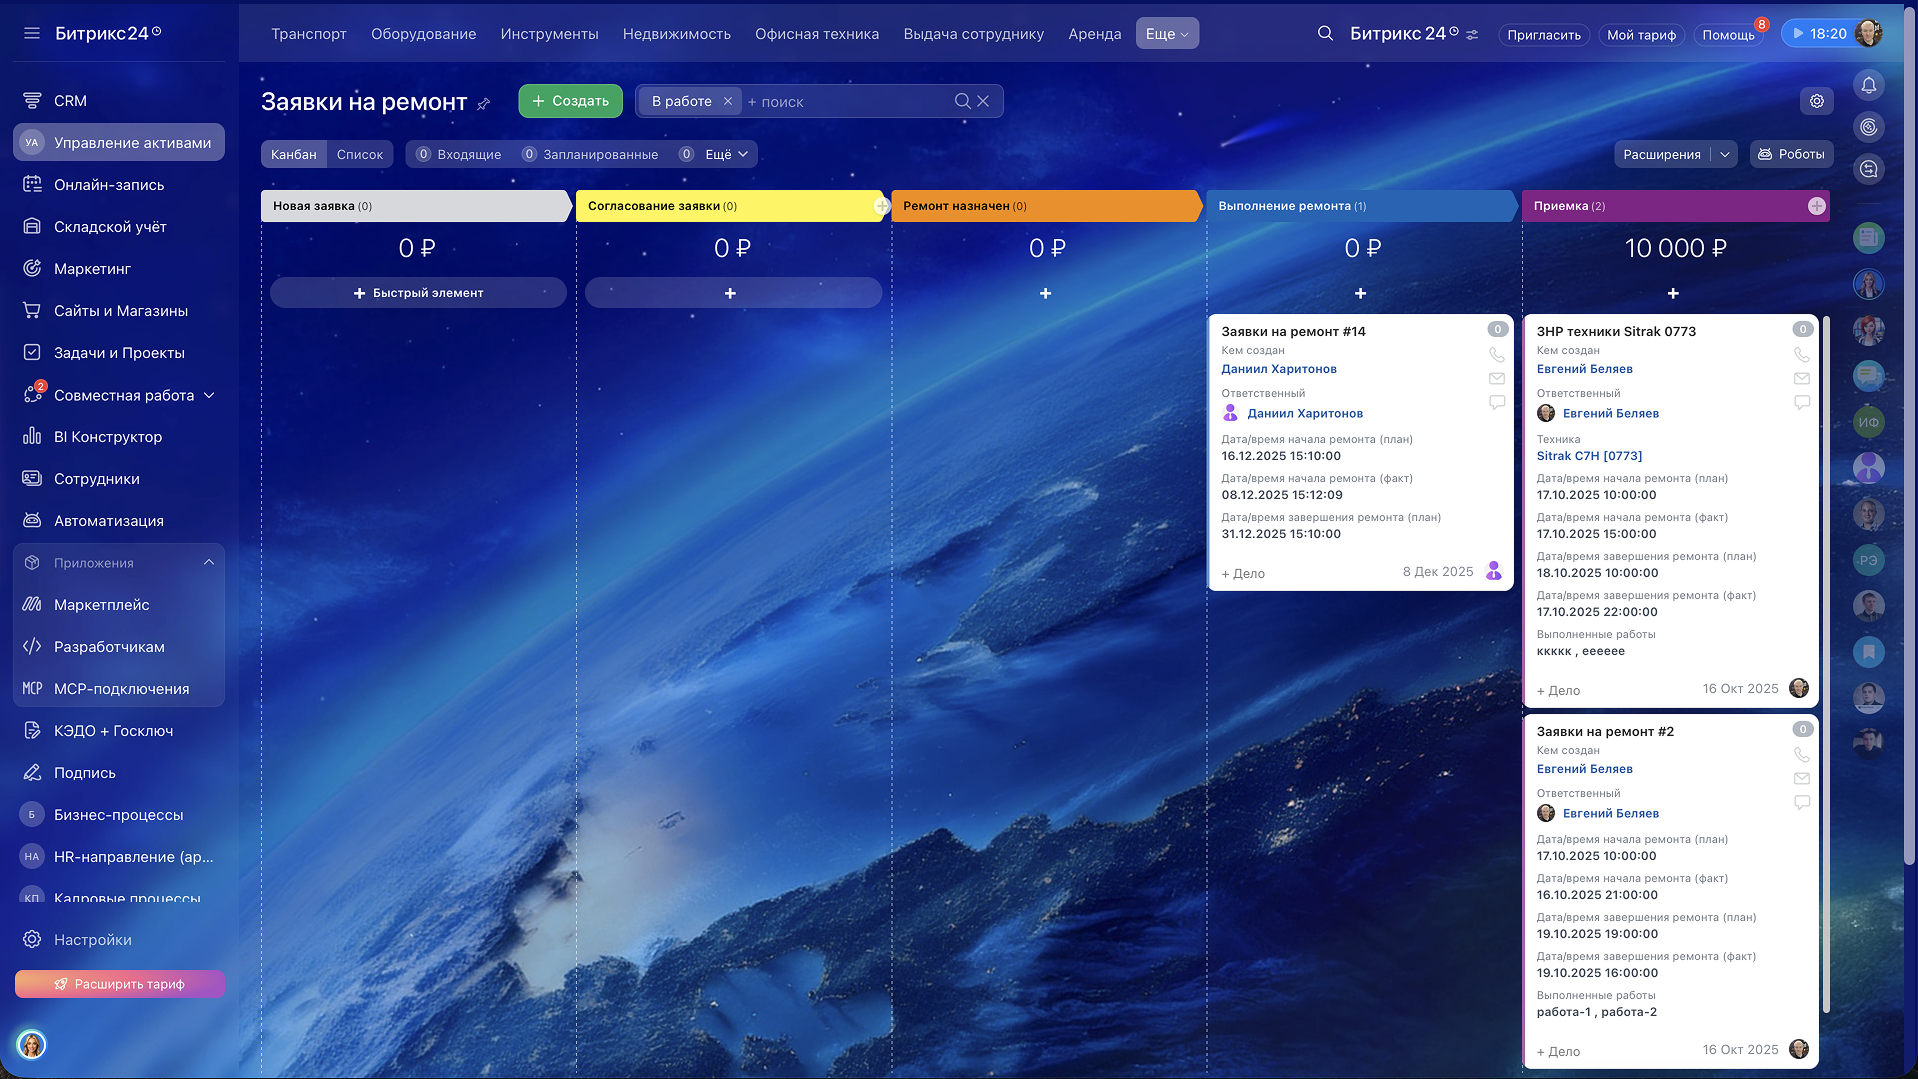Open Онлайн-запись calendar icon
The width and height of the screenshot is (1918, 1079).
[32, 185]
